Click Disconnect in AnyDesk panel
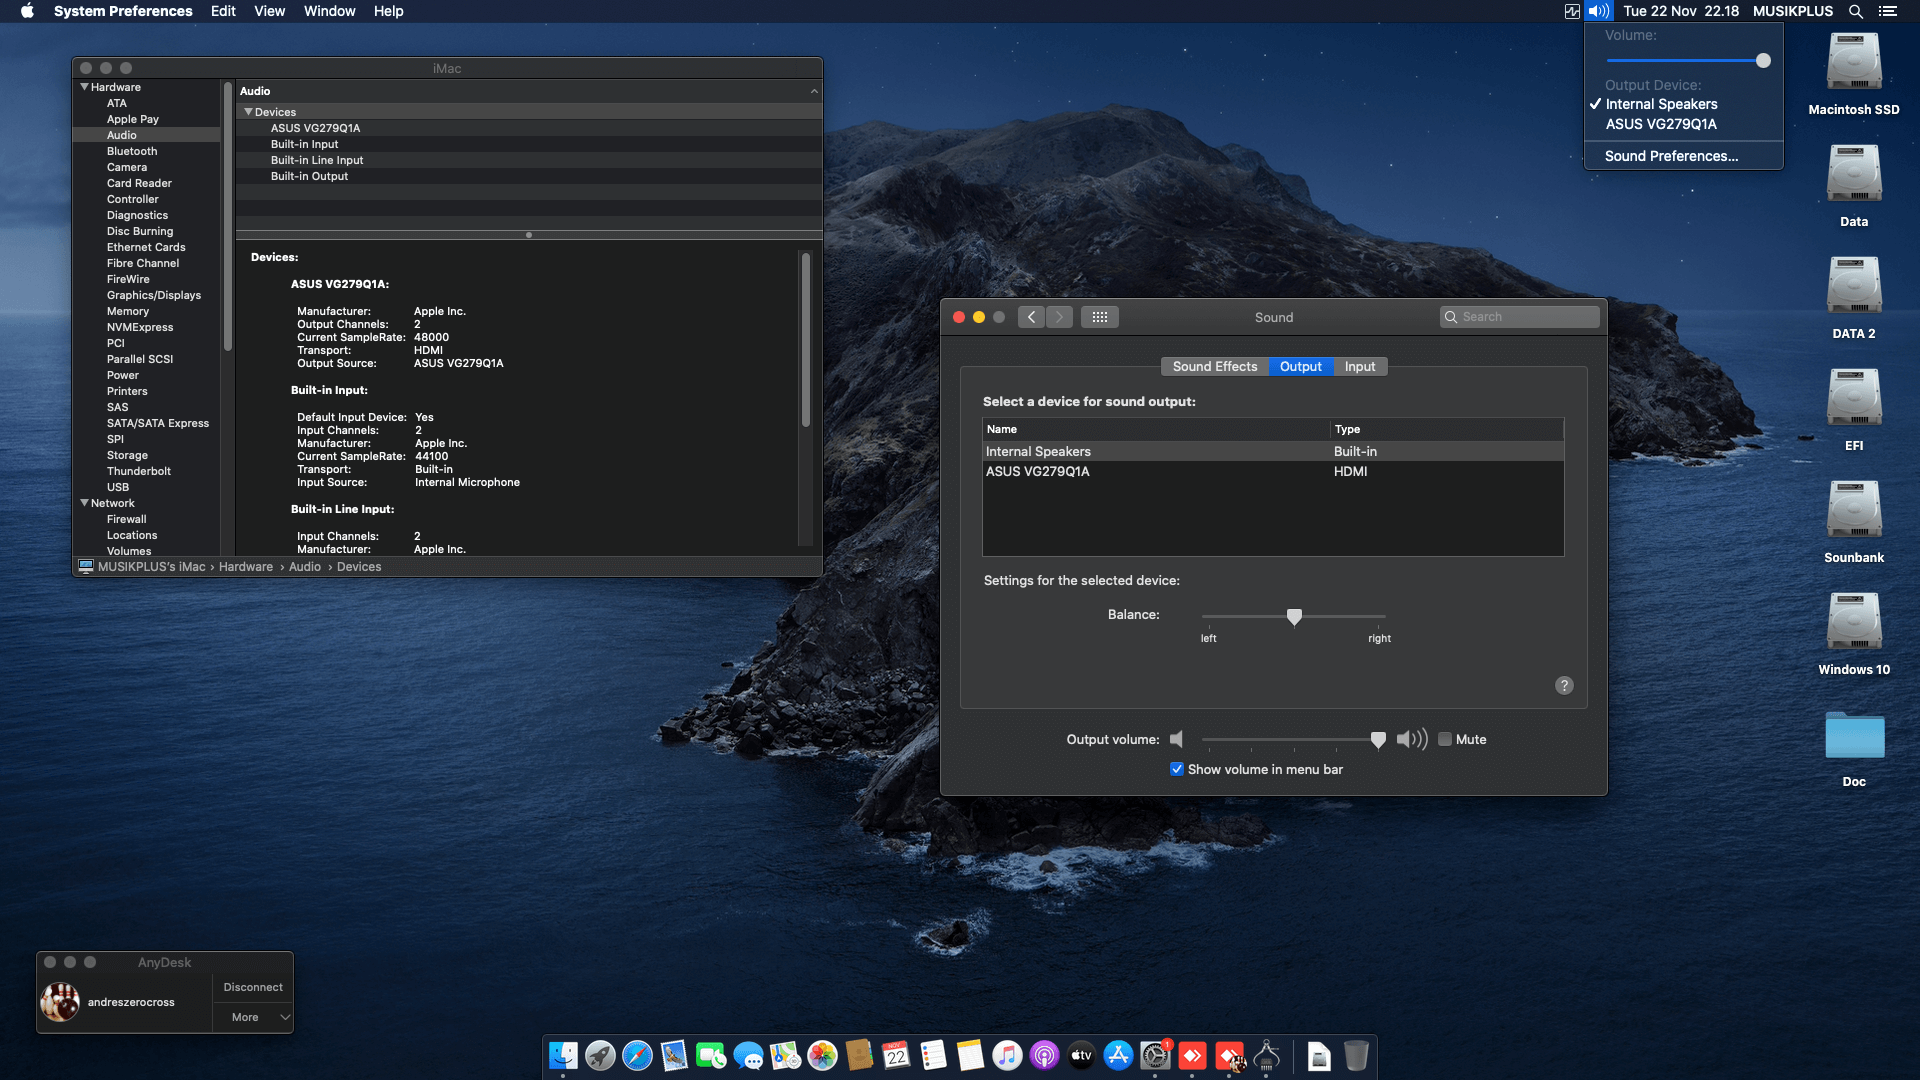 [x=253, y=987]
